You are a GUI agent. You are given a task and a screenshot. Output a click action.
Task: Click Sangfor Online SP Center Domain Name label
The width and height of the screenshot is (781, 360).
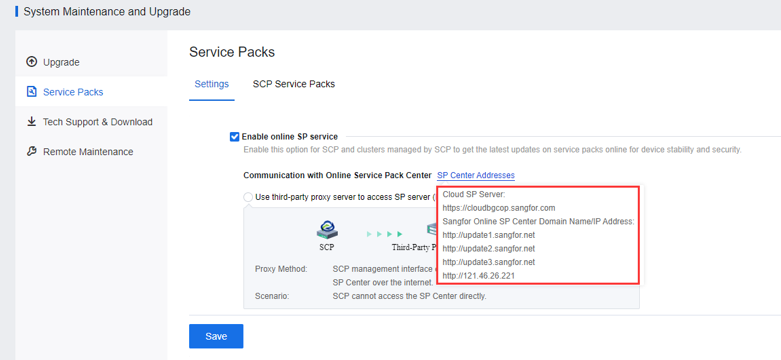tap(538, 221)
